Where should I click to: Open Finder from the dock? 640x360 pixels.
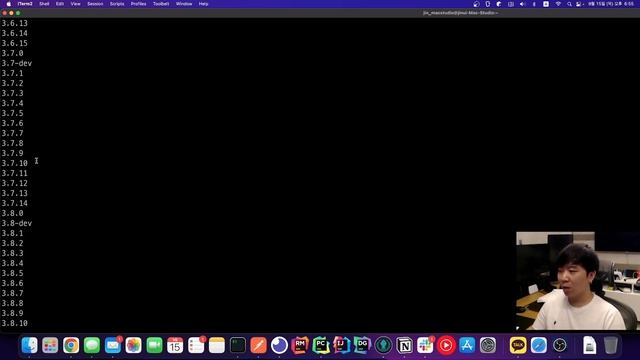tap(29, 345)
